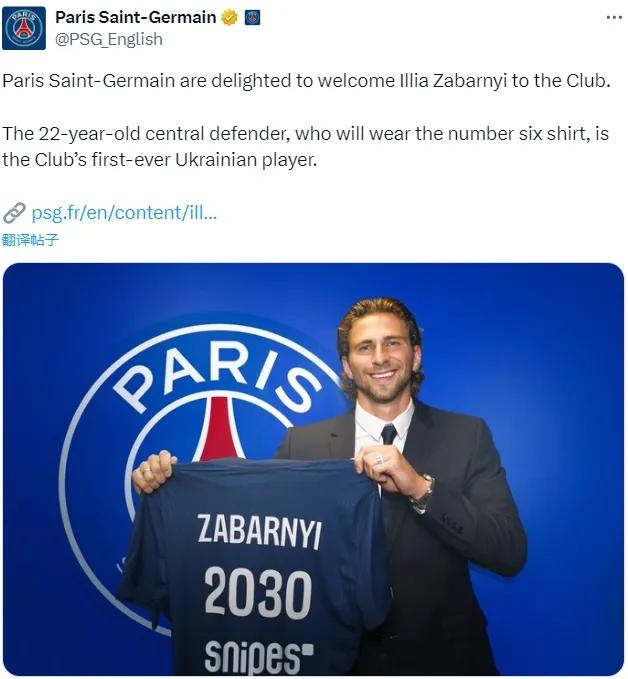
Task: Click ZABARNYI name on the jersey
Action: [x=260, y=531]
